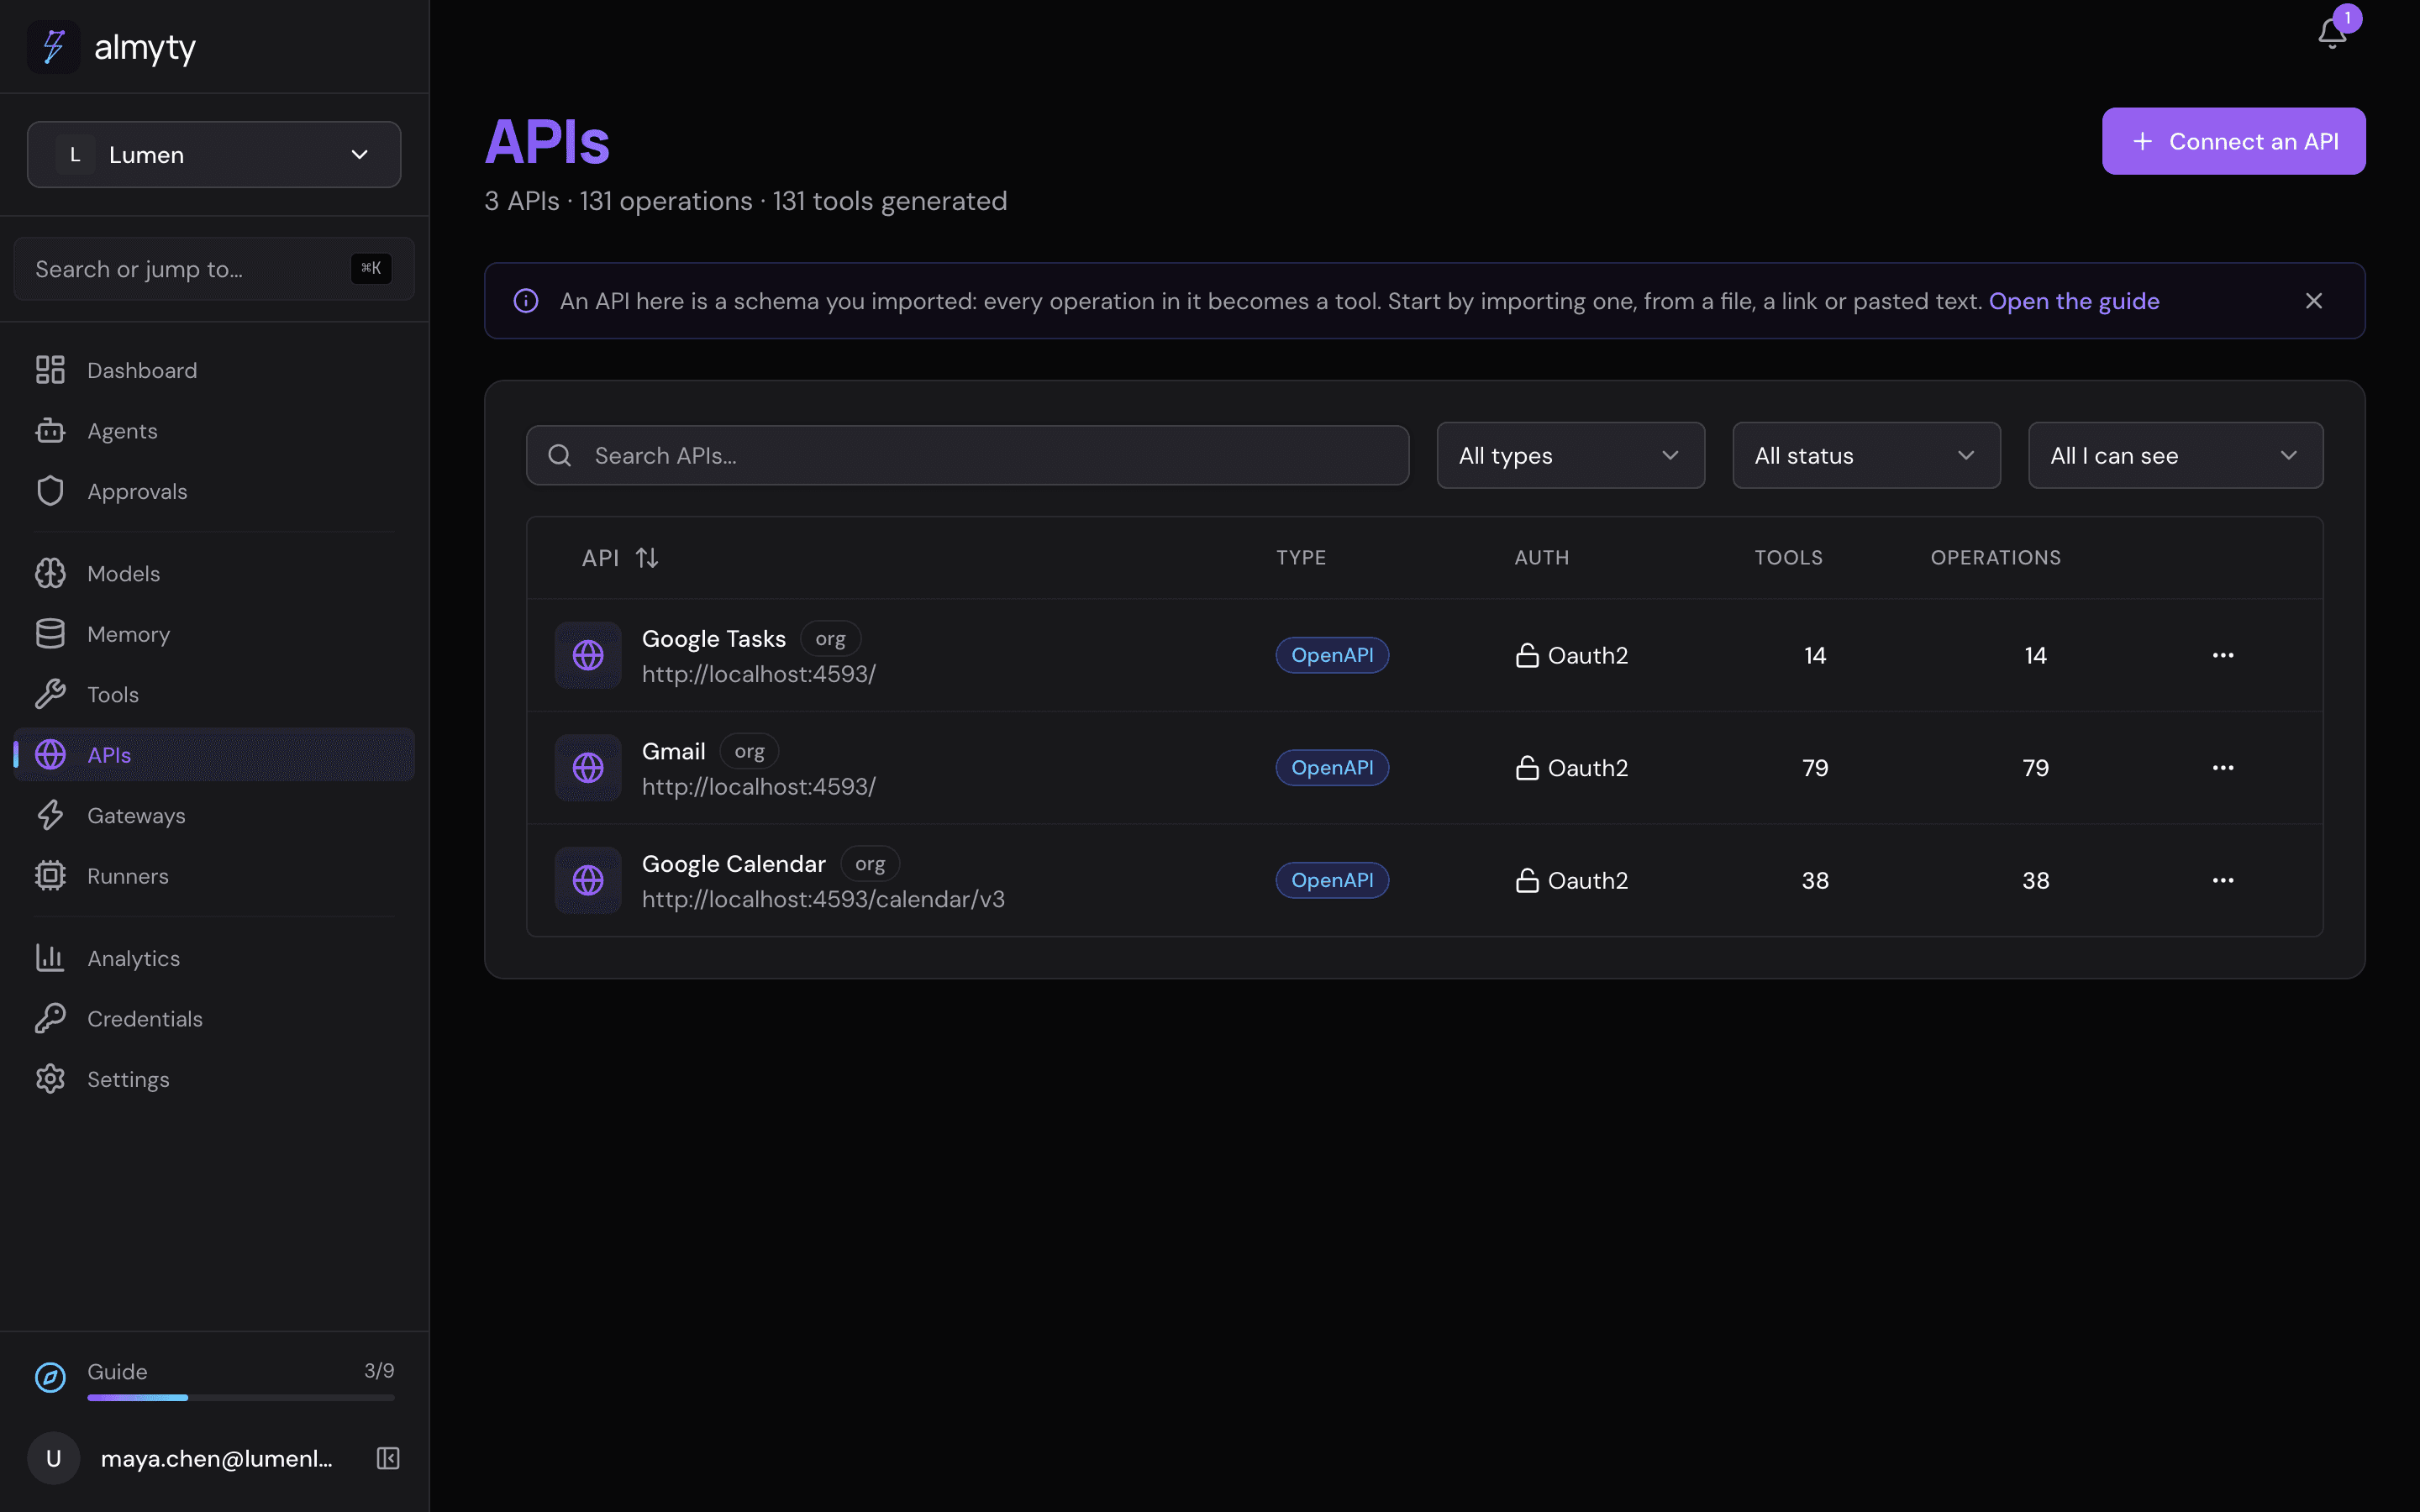Open the notifications bell

(2332, 34)
